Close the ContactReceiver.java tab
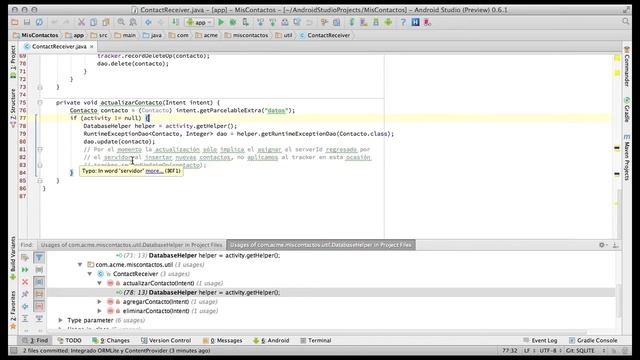This screenshot has height=360, width=640. [x=91, y=47]
